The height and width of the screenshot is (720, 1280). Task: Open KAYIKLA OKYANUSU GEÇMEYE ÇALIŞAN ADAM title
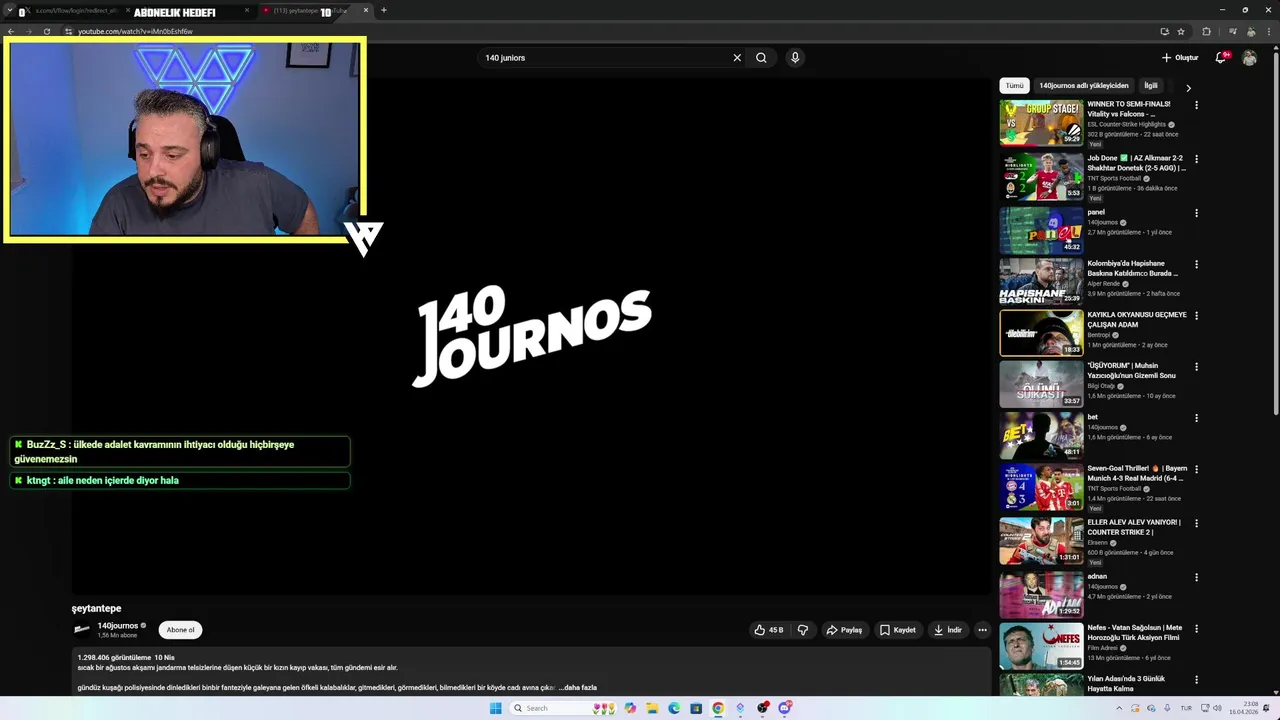pos(1137,320)
